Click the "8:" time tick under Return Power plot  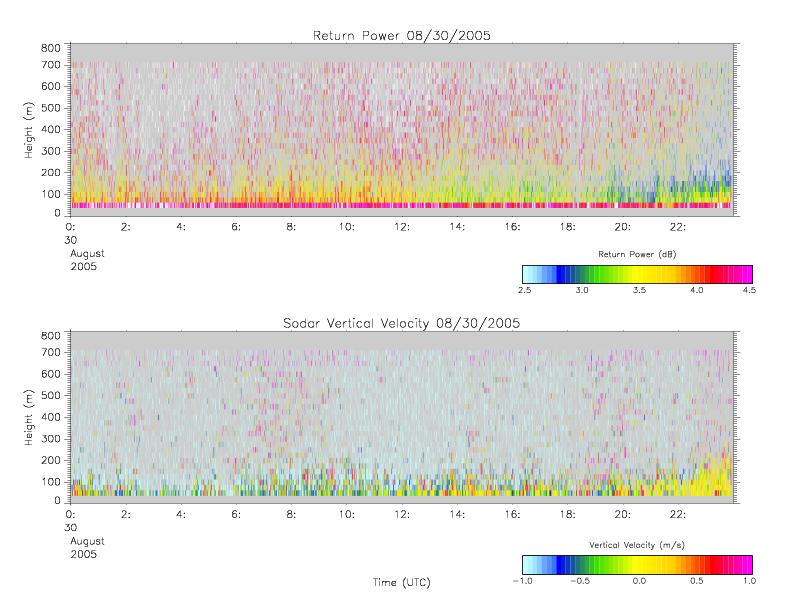[291, 227]
